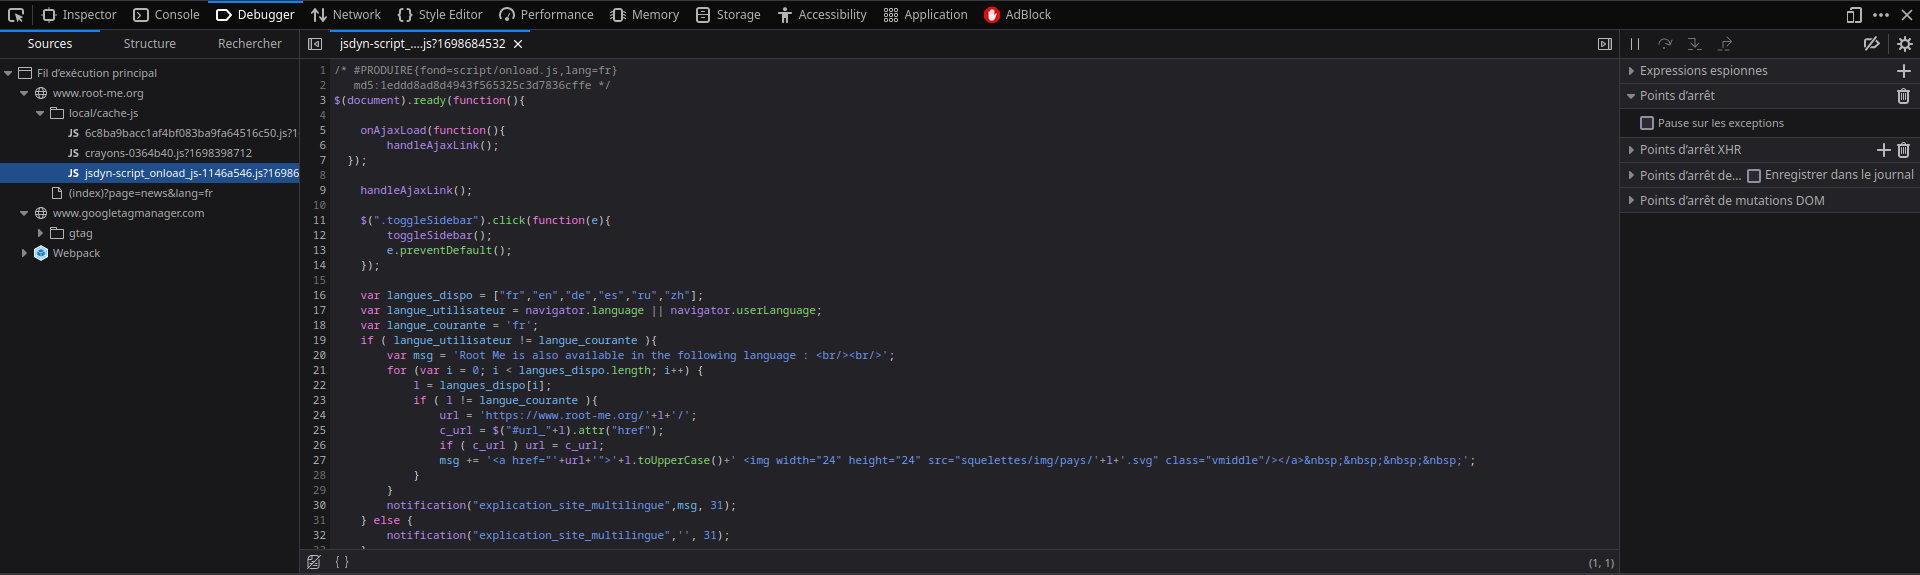
Task: Set breakpoint on line 19 gutter
Action: point(319,341)
